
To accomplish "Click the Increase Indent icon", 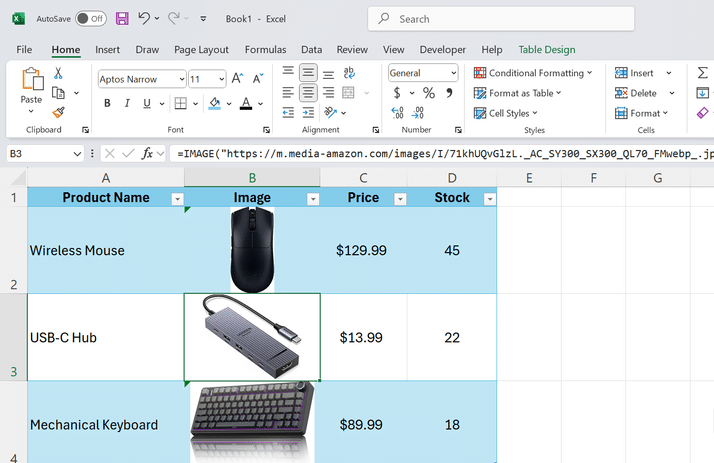I will coord(308,112).
